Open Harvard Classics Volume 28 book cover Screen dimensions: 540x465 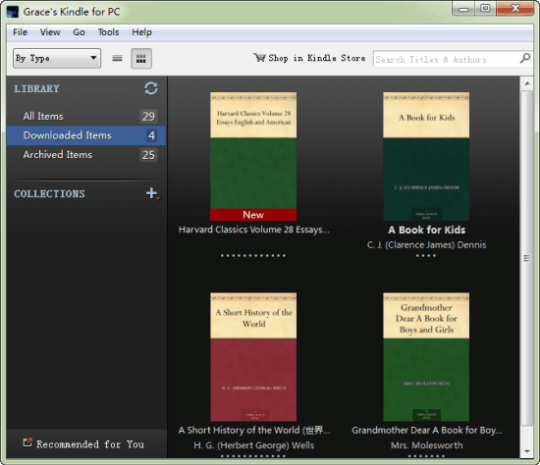pyautogui.click(x=253, y=156)
